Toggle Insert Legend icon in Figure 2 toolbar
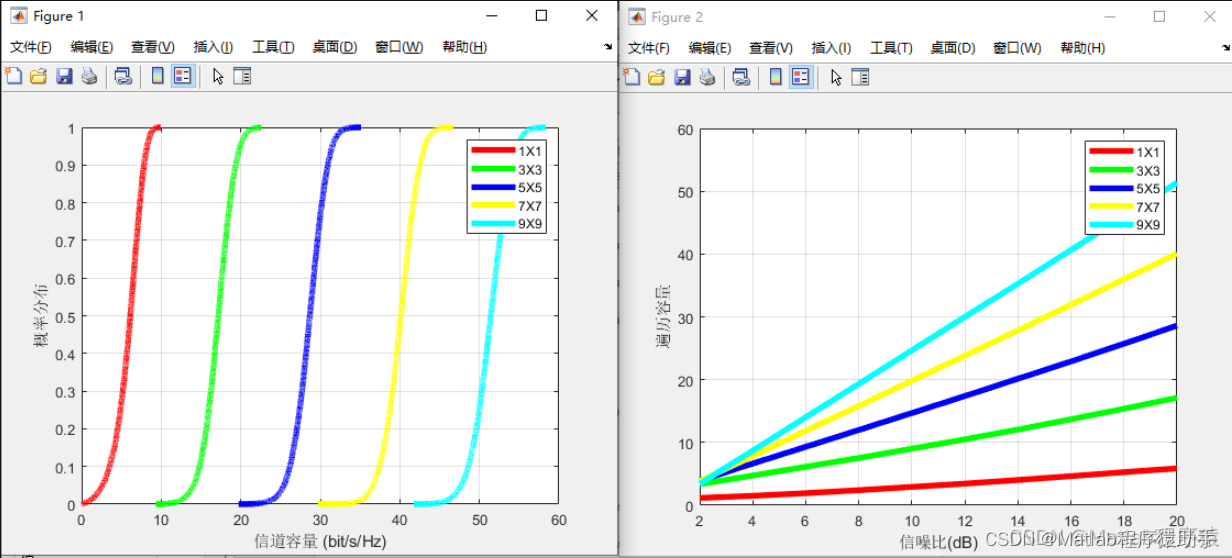 coord(801,77)
